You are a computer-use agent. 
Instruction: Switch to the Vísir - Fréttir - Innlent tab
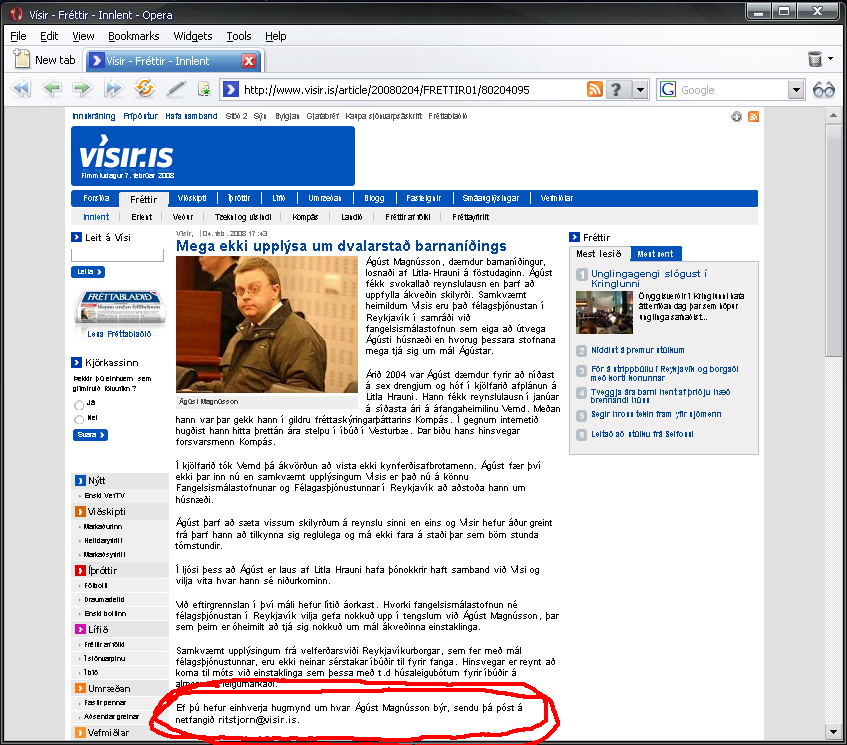173,61
